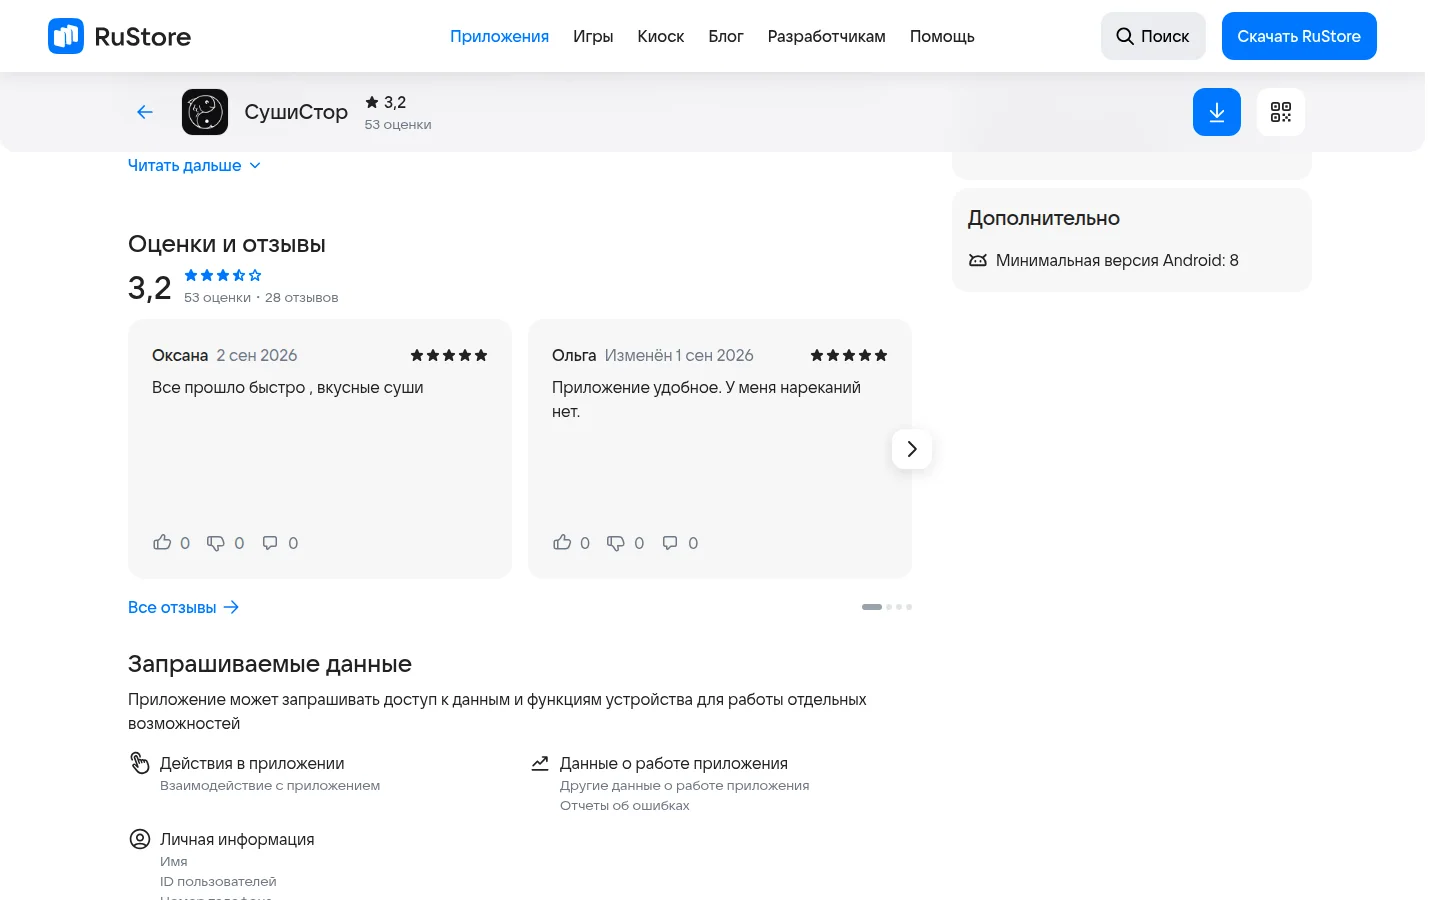The image size is (1440, 900).
Task: Click Взаимодействие с приложением text
Action: pos(270,785)
